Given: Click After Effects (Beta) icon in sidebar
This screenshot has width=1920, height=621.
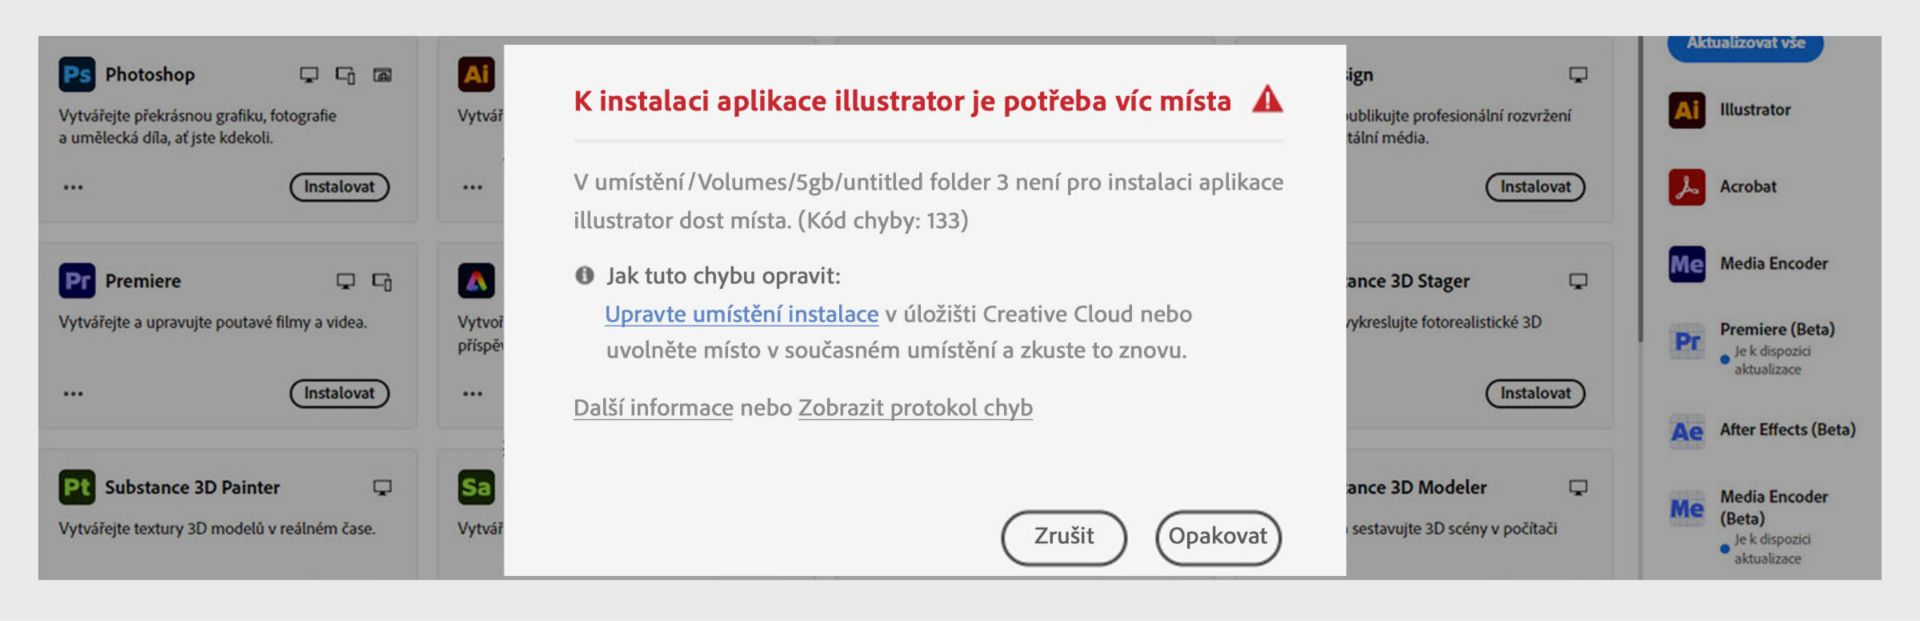Looking at the screenshot, I should (x=1687, y=432).
